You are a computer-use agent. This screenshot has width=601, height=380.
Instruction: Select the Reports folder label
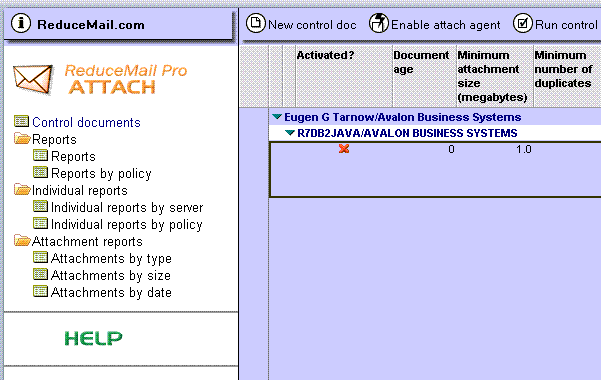54,140
